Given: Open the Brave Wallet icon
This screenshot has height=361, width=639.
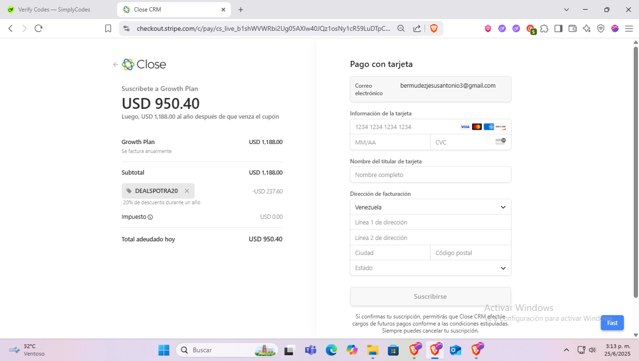Looking at the screenshot, I should coord(573,28).
